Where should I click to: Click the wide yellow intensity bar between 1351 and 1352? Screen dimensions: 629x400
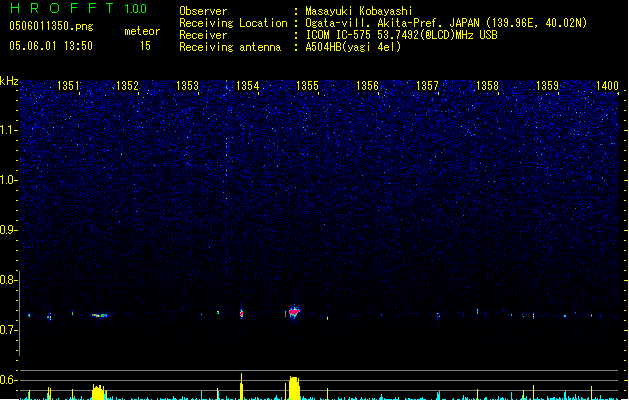(x=99, y=392)
